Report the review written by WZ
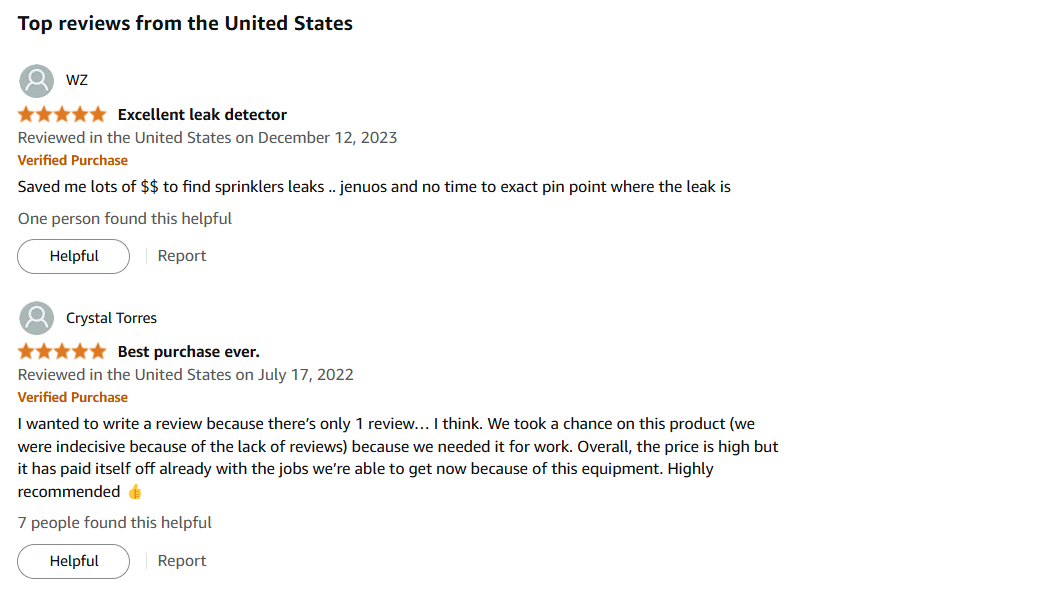 pos(182,256)
